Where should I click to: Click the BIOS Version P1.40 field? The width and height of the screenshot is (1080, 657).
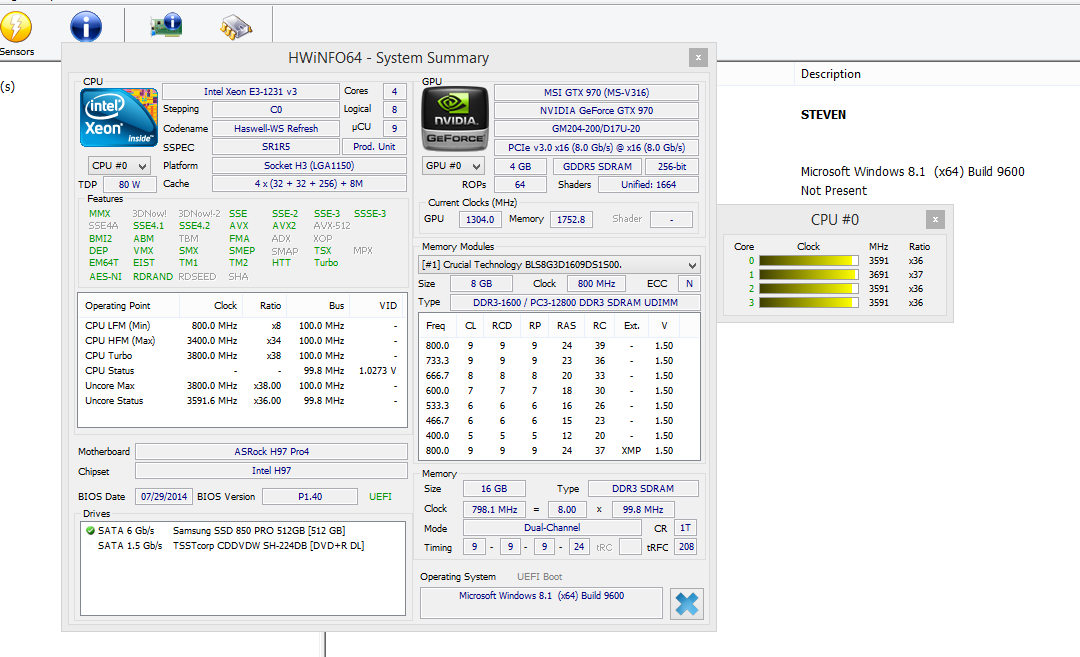pyautogui.click(x=310, y=497)
